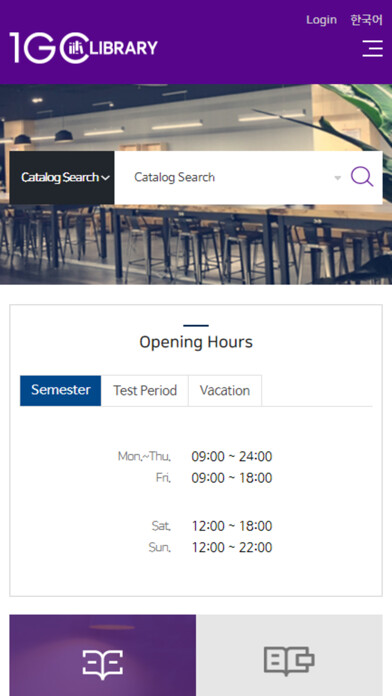Screen dimensions: 392x696
Task: Switch language to 한국어
Action: click(x=366, y=20)
